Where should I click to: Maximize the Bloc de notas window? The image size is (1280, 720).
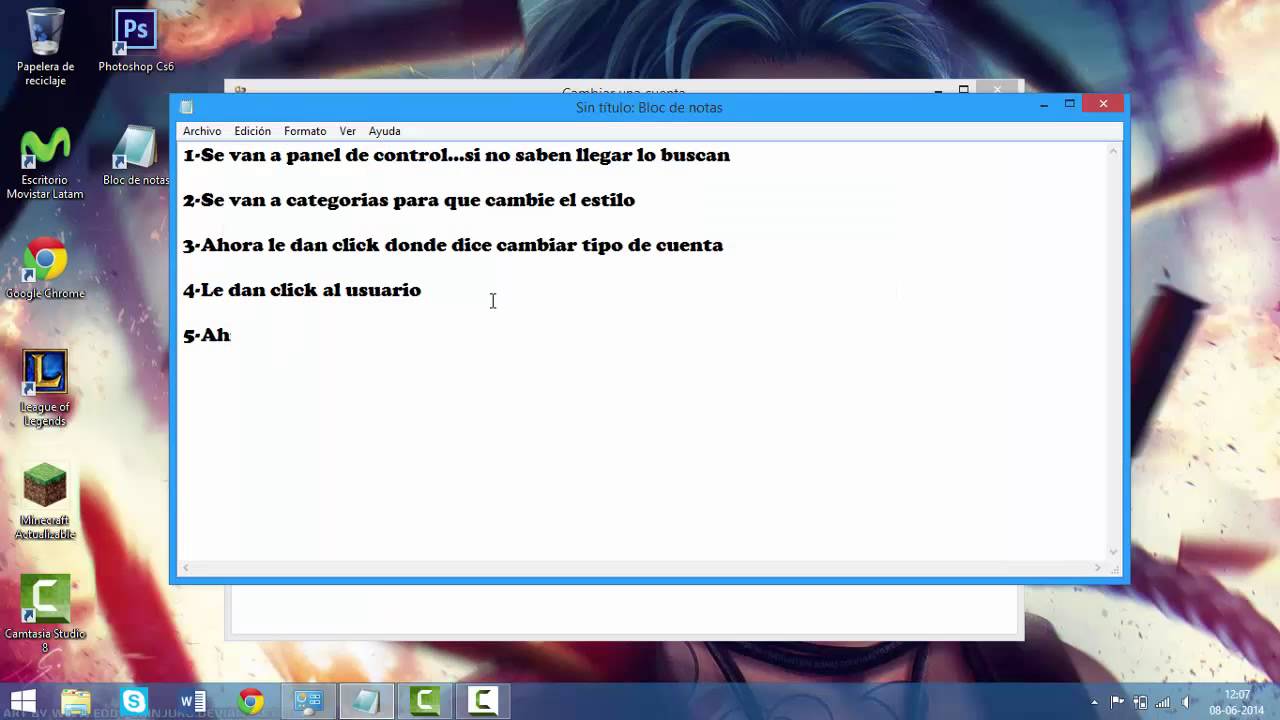tap(1070, 104)
